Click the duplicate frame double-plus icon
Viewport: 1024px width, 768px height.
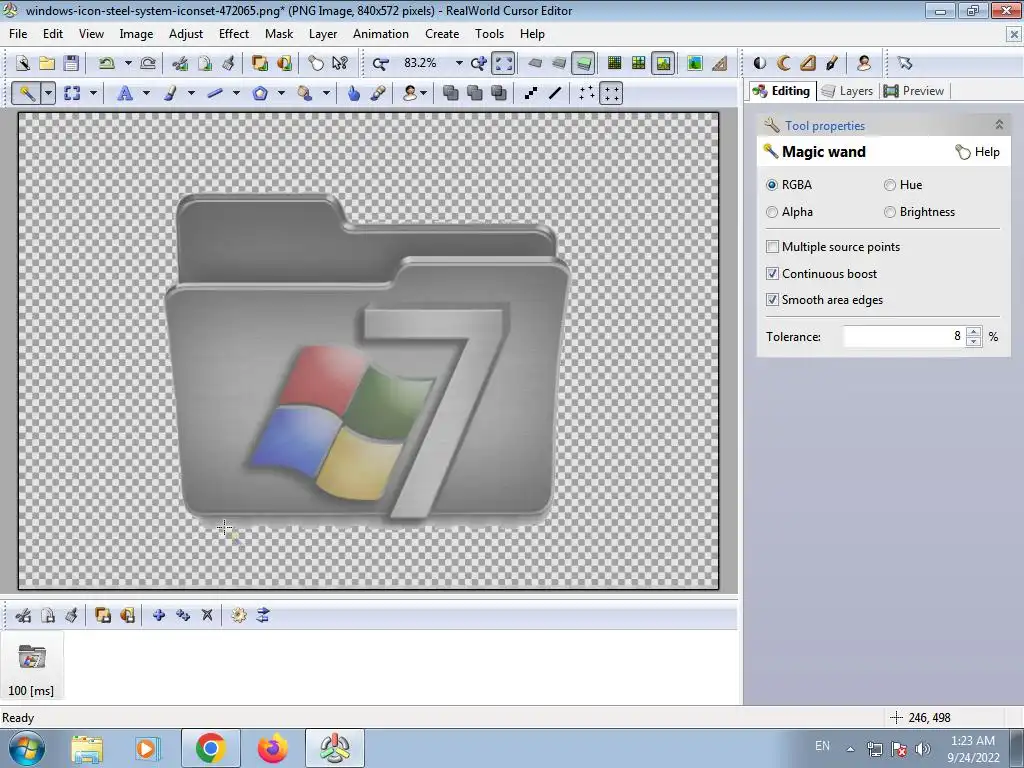coord(183,615)
